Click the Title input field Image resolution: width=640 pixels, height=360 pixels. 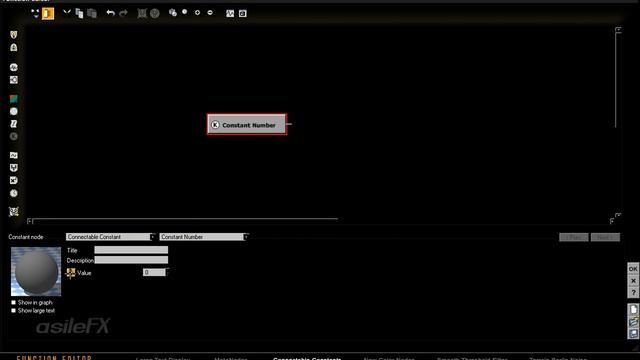(131, 250)
